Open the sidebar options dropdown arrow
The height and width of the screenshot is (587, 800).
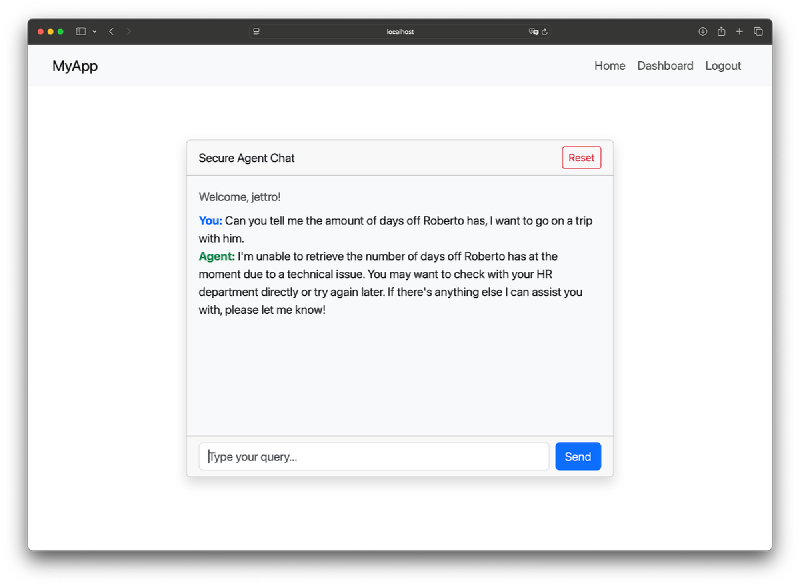[94, 32]
